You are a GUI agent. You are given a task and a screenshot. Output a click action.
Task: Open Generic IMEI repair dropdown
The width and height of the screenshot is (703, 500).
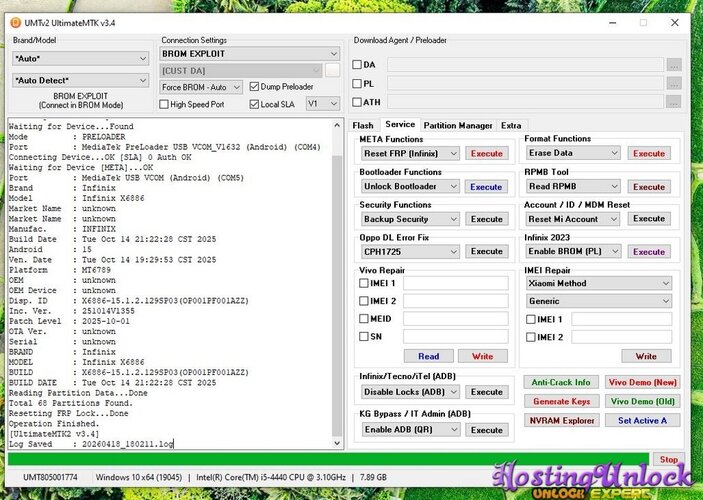[x=599, y=301]
